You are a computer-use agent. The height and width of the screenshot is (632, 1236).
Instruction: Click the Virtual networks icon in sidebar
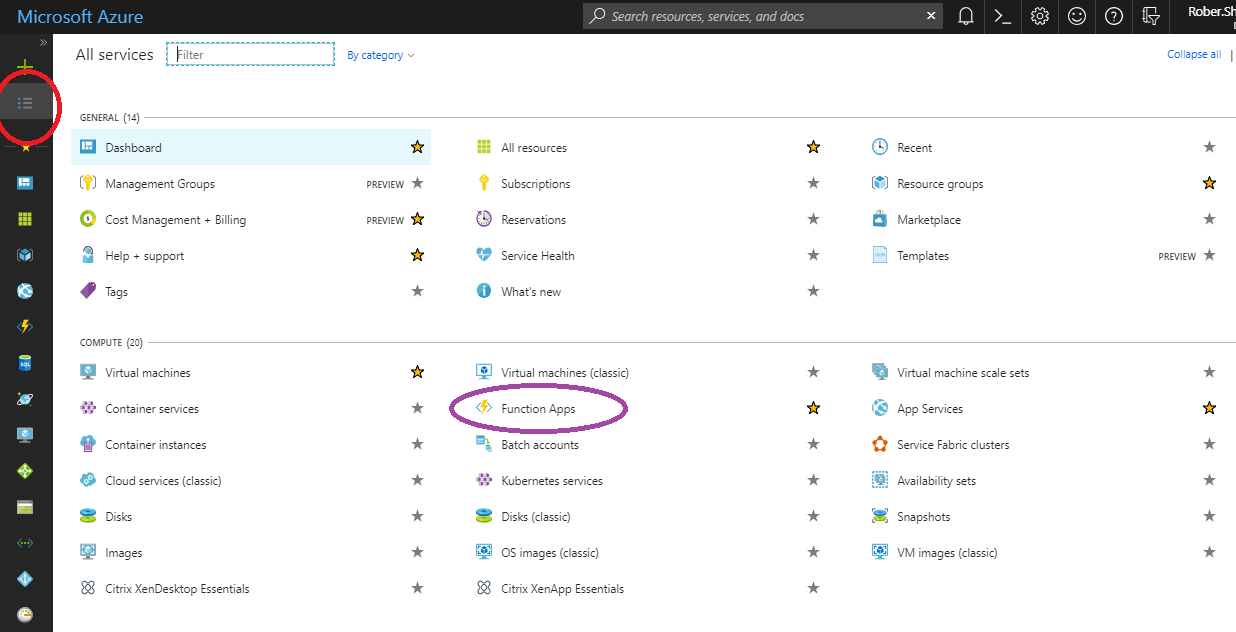pos(26,543)
